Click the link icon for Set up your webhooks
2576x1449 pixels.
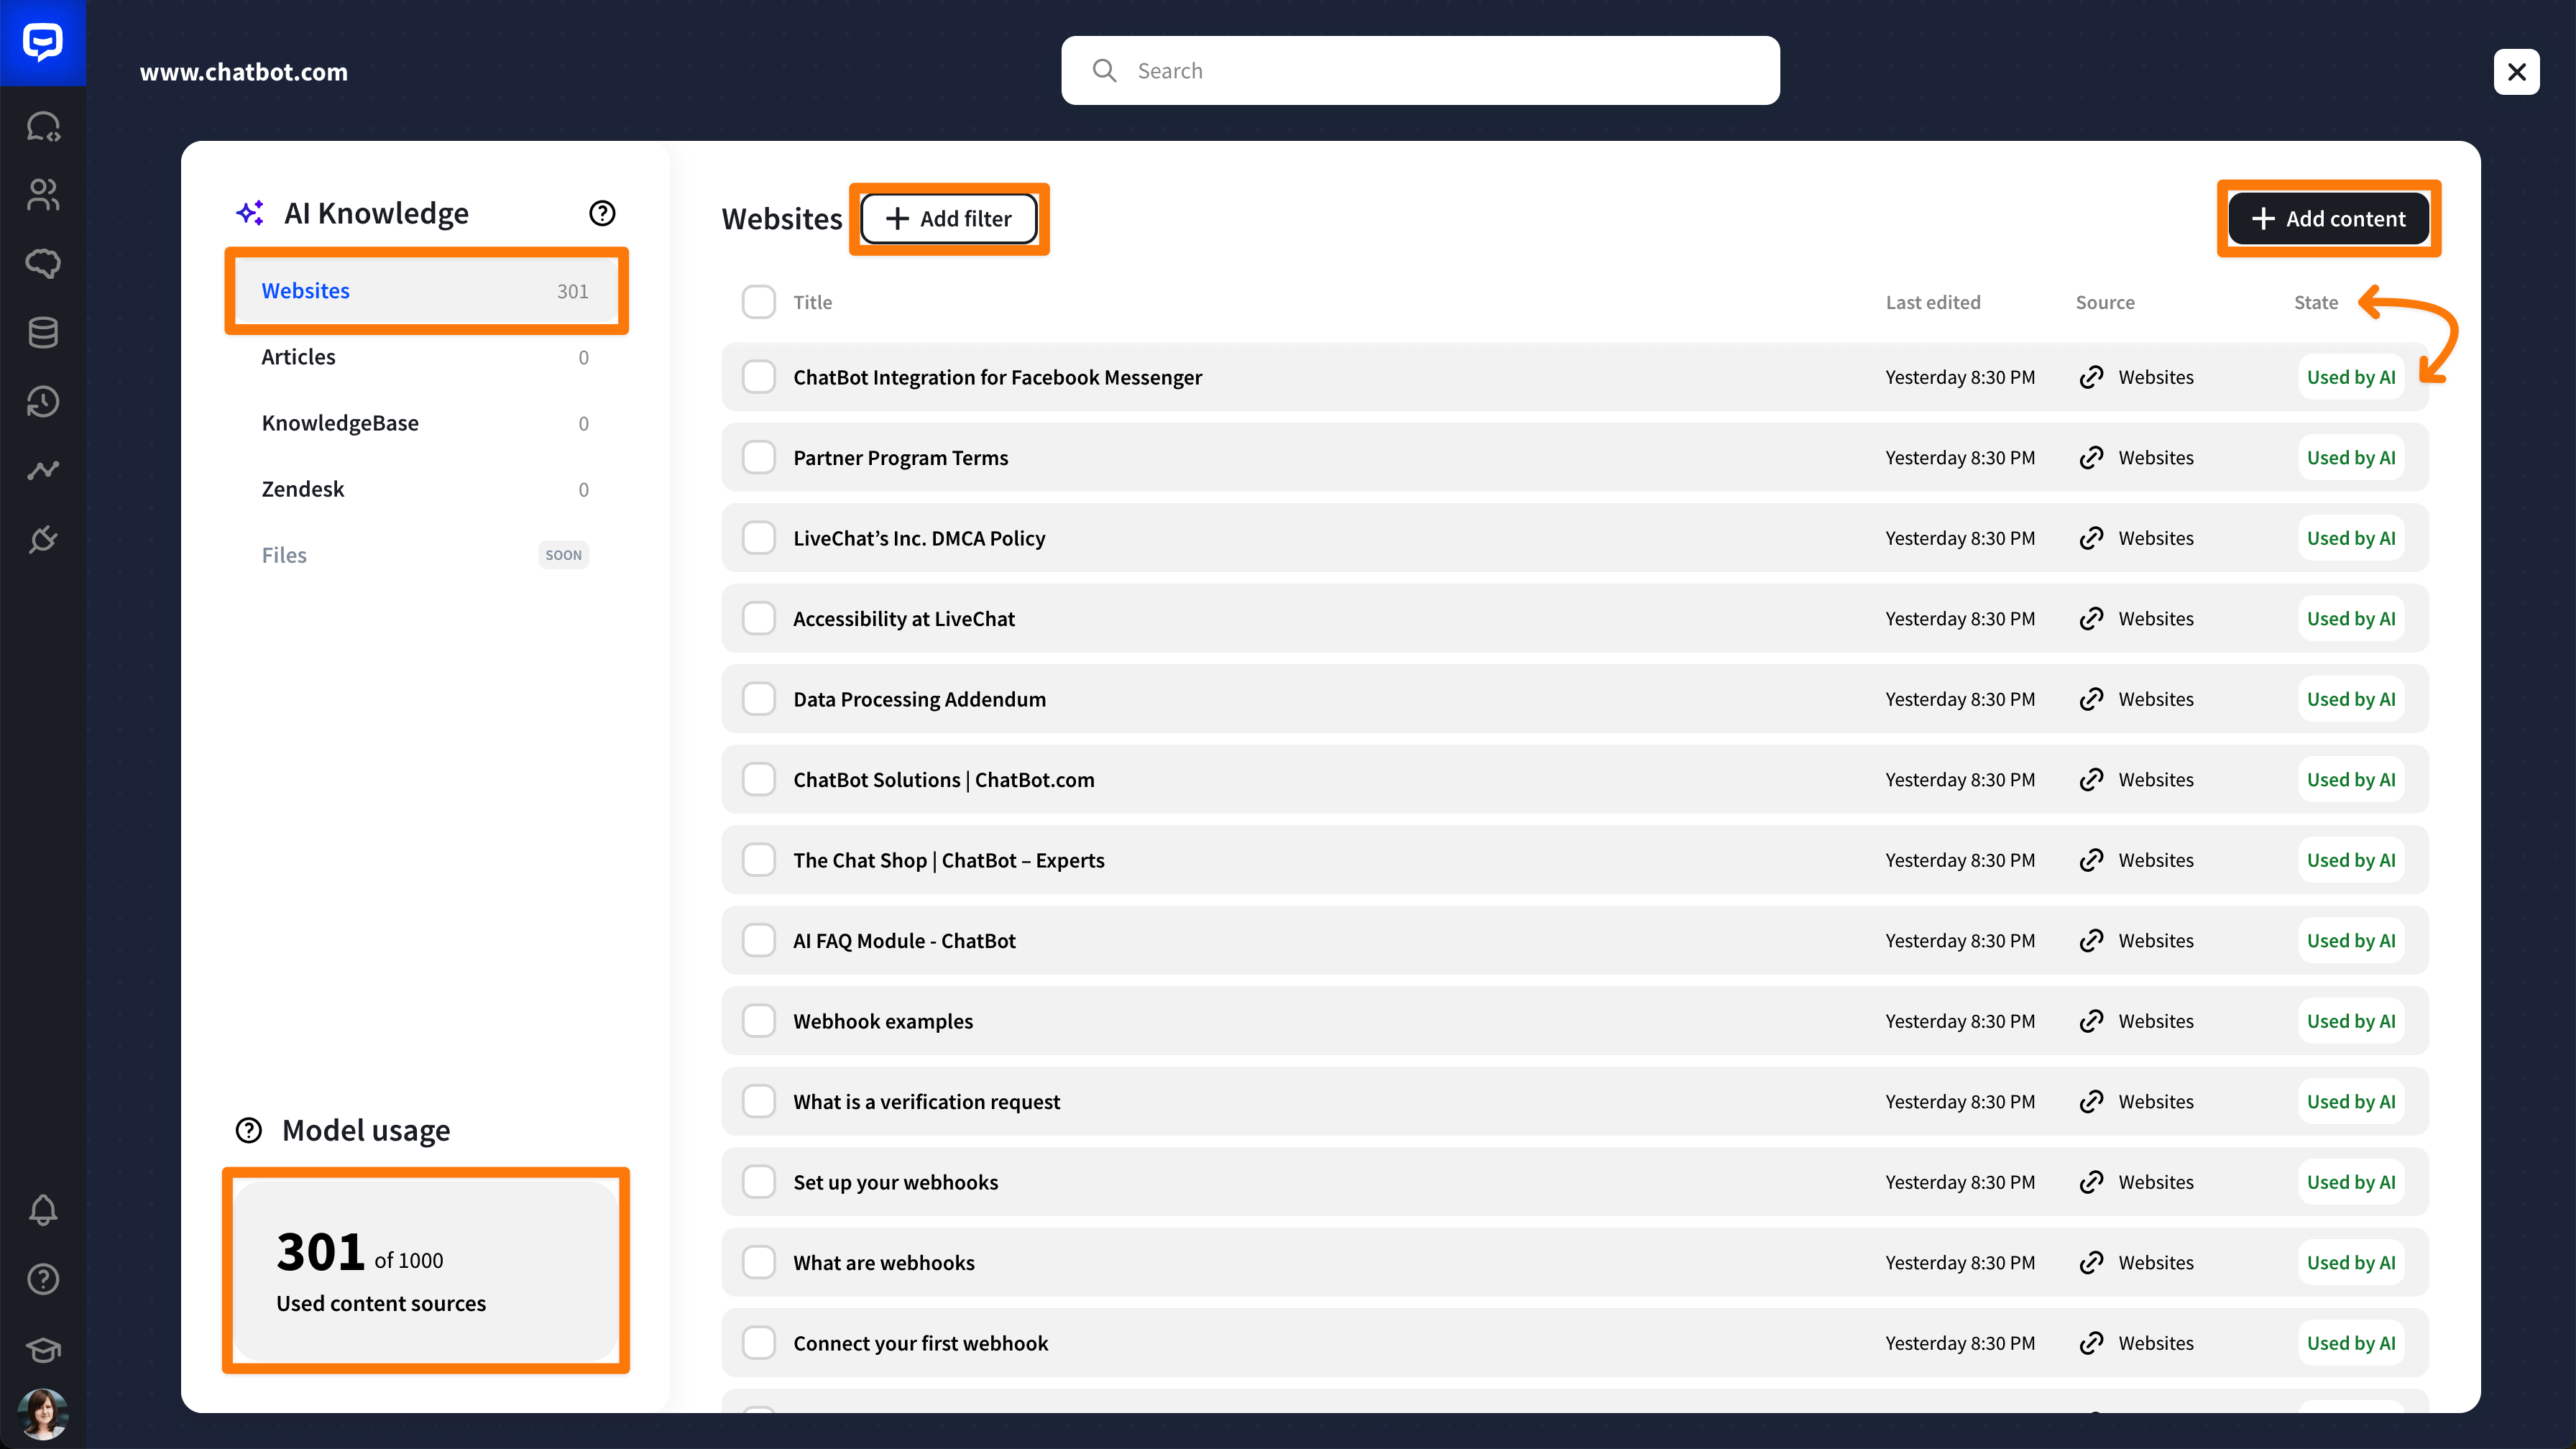point(2091,1182)
